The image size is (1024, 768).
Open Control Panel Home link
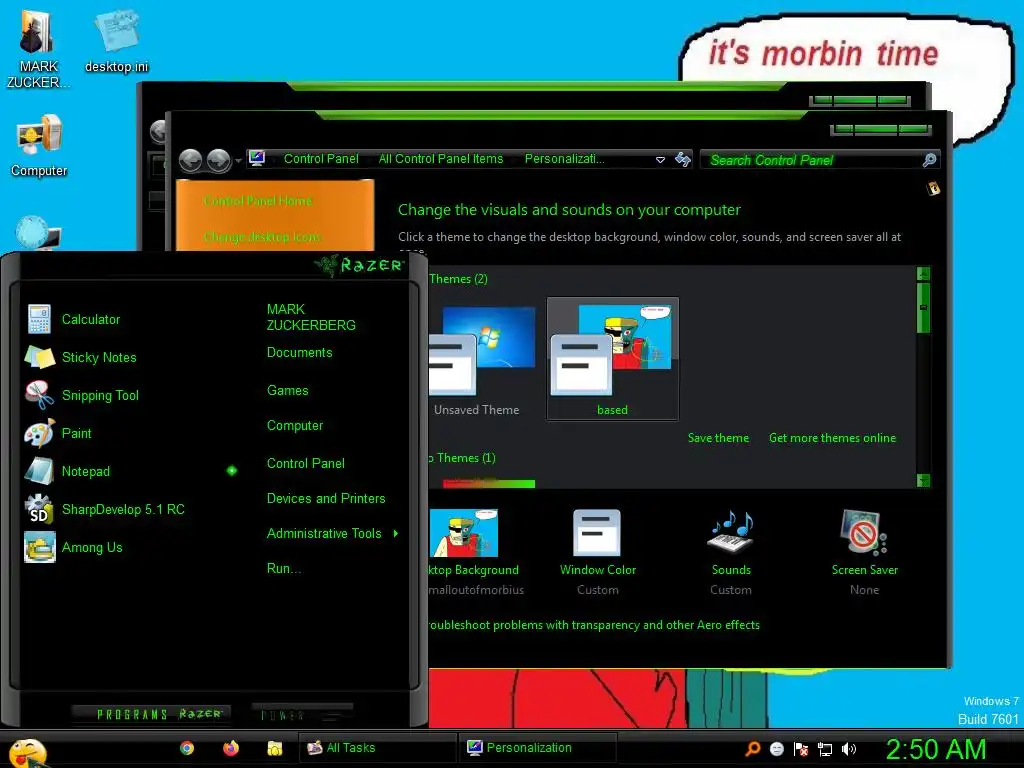point(257,200)
